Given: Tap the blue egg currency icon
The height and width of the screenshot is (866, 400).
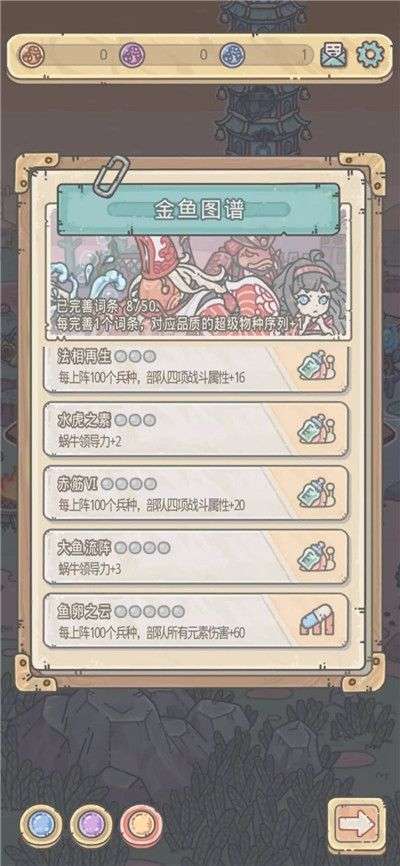Looking at the screenshot, I should pyautogui.click(x=232, y=55).
